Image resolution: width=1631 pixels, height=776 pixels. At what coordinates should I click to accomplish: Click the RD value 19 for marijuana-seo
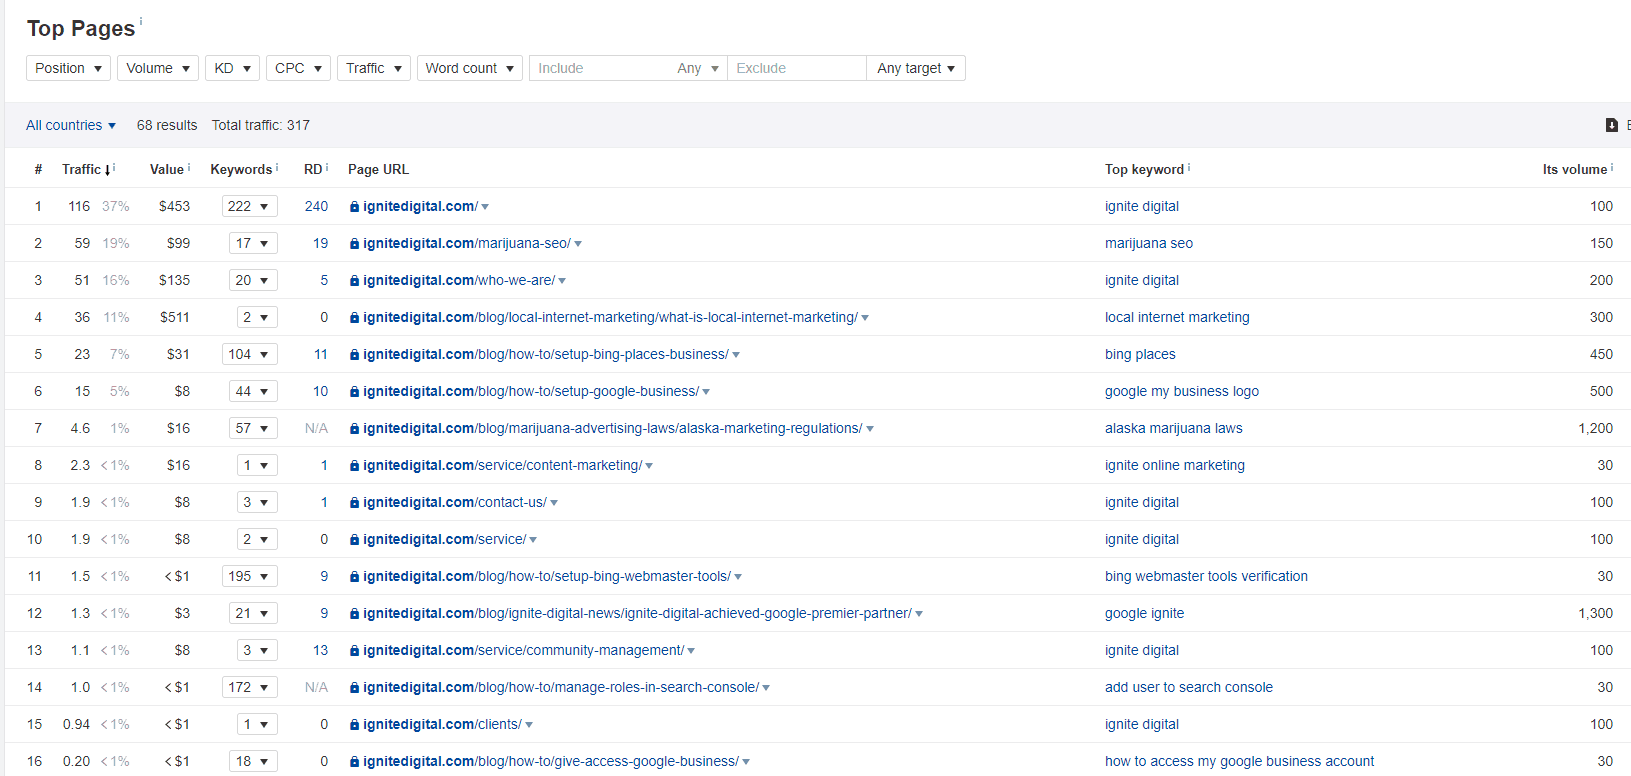tap(320, 243)
